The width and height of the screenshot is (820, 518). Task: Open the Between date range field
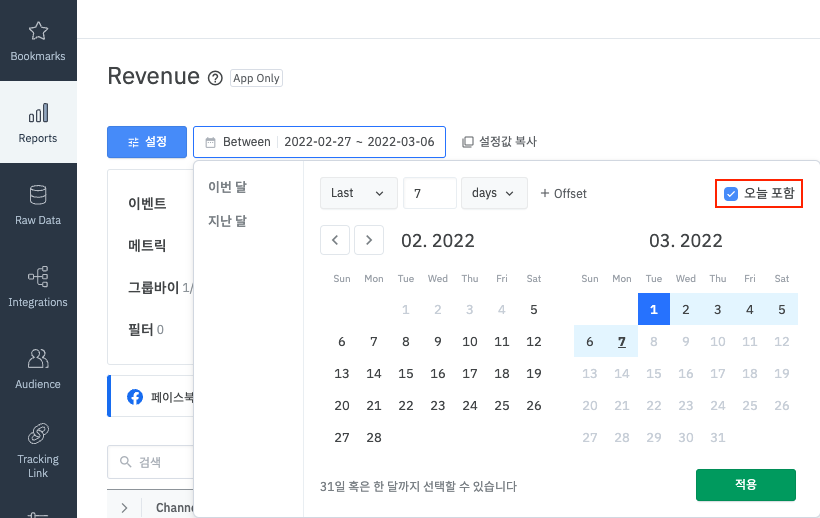pos(319,142)
